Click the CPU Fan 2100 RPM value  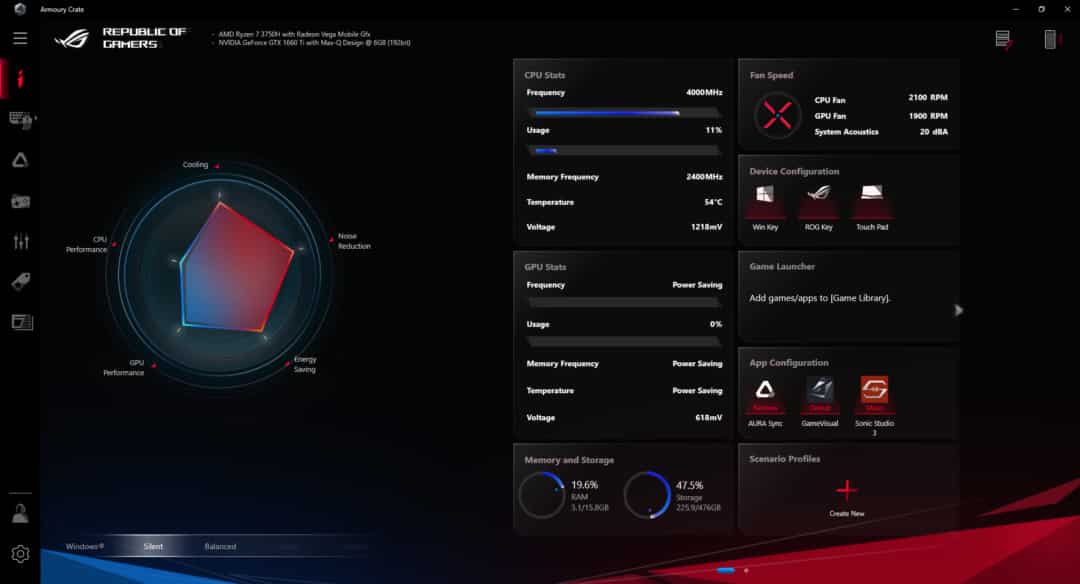(928, 98)
